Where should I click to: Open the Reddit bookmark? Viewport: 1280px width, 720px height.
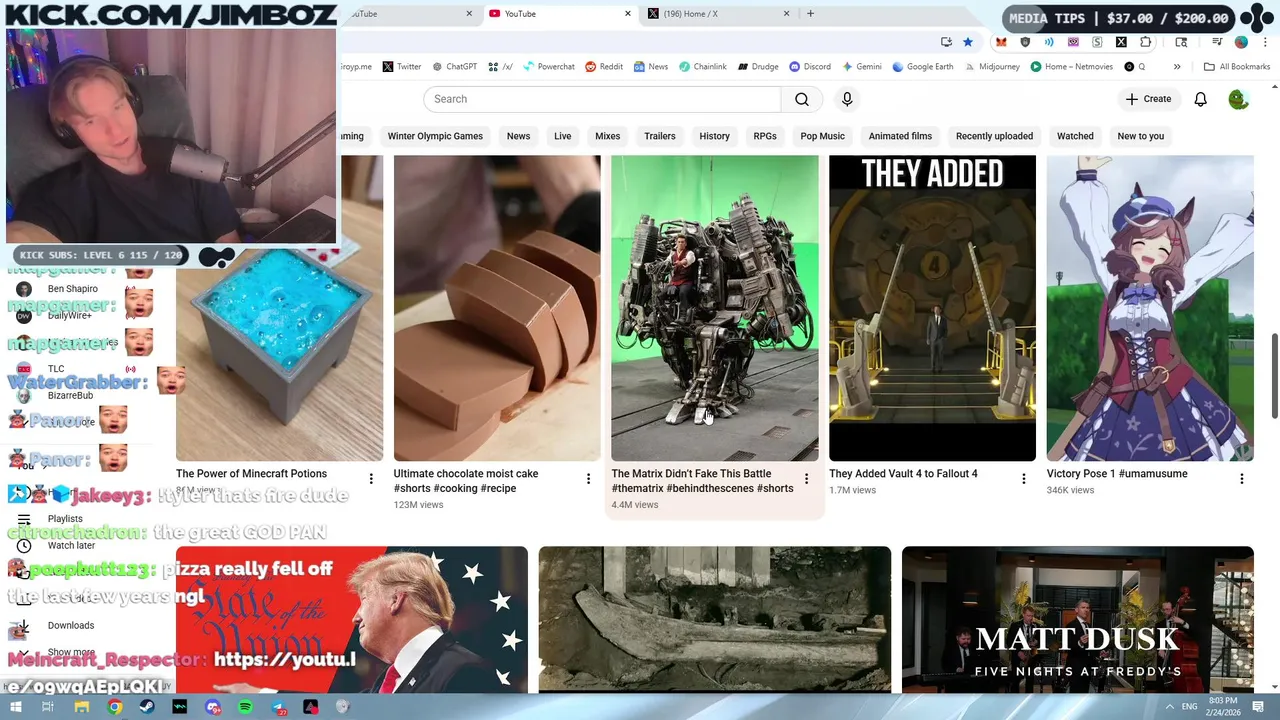click(x=604, y=67)
